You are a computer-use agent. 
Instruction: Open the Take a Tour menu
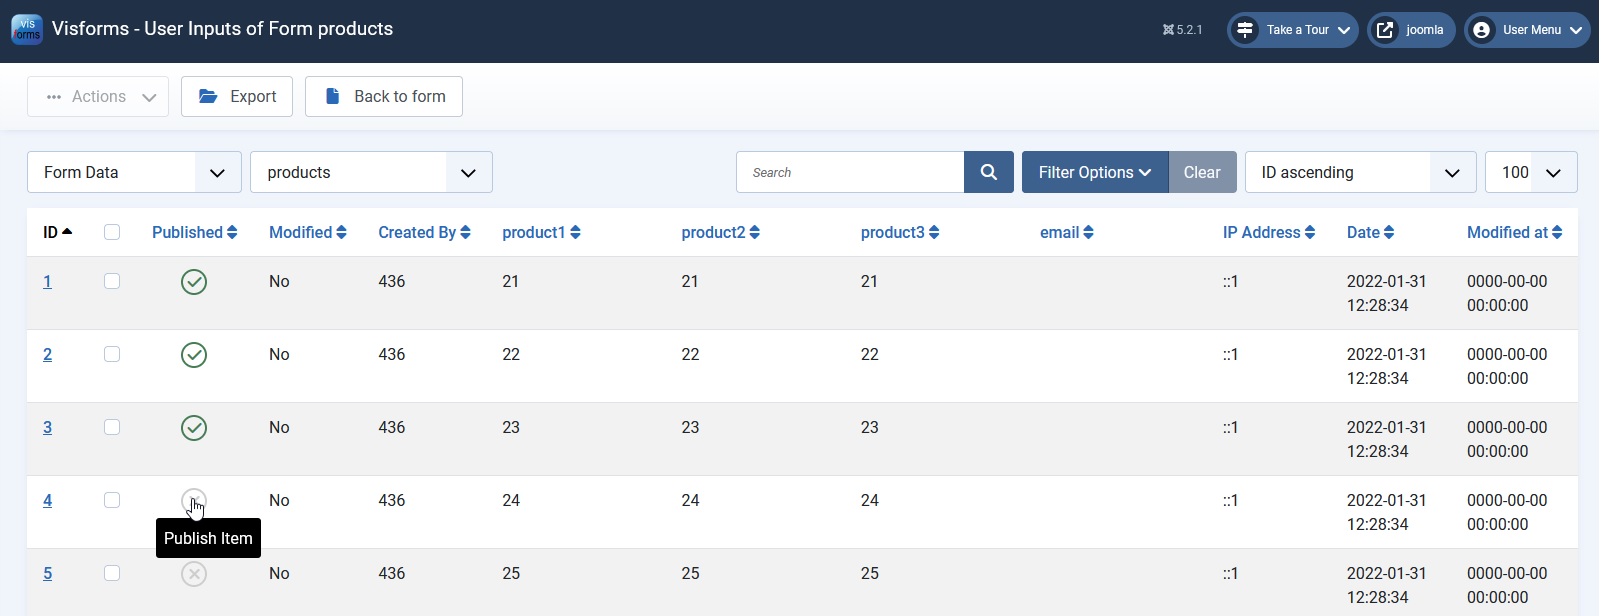1292,30
